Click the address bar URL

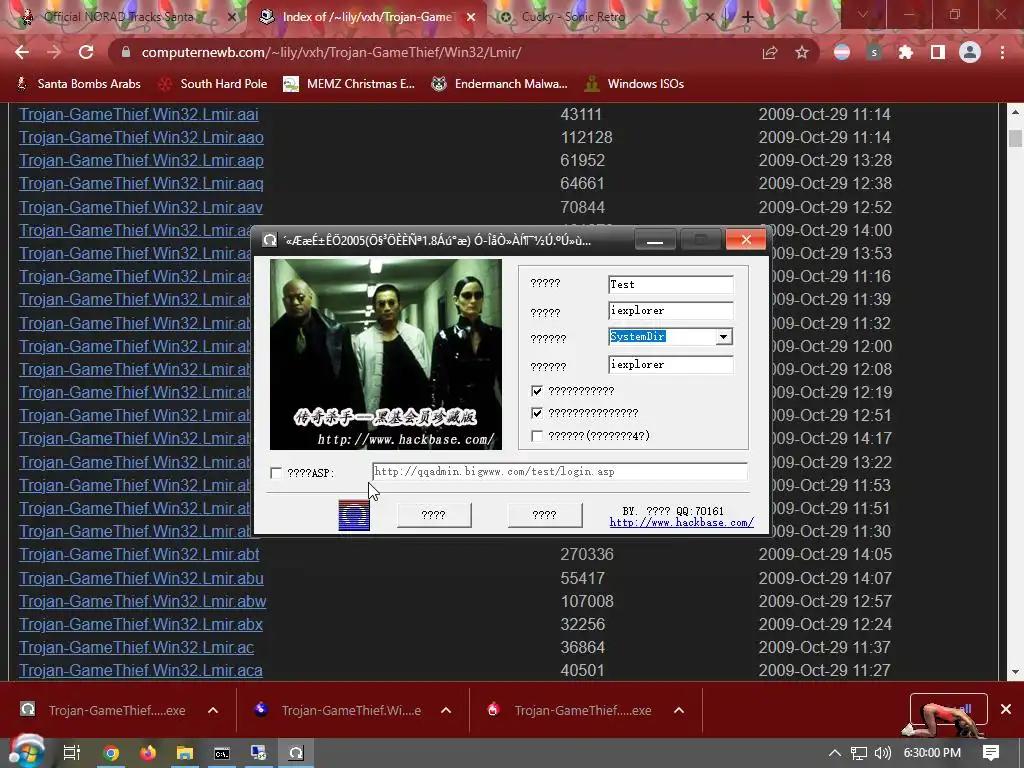(x=331, y=52)
